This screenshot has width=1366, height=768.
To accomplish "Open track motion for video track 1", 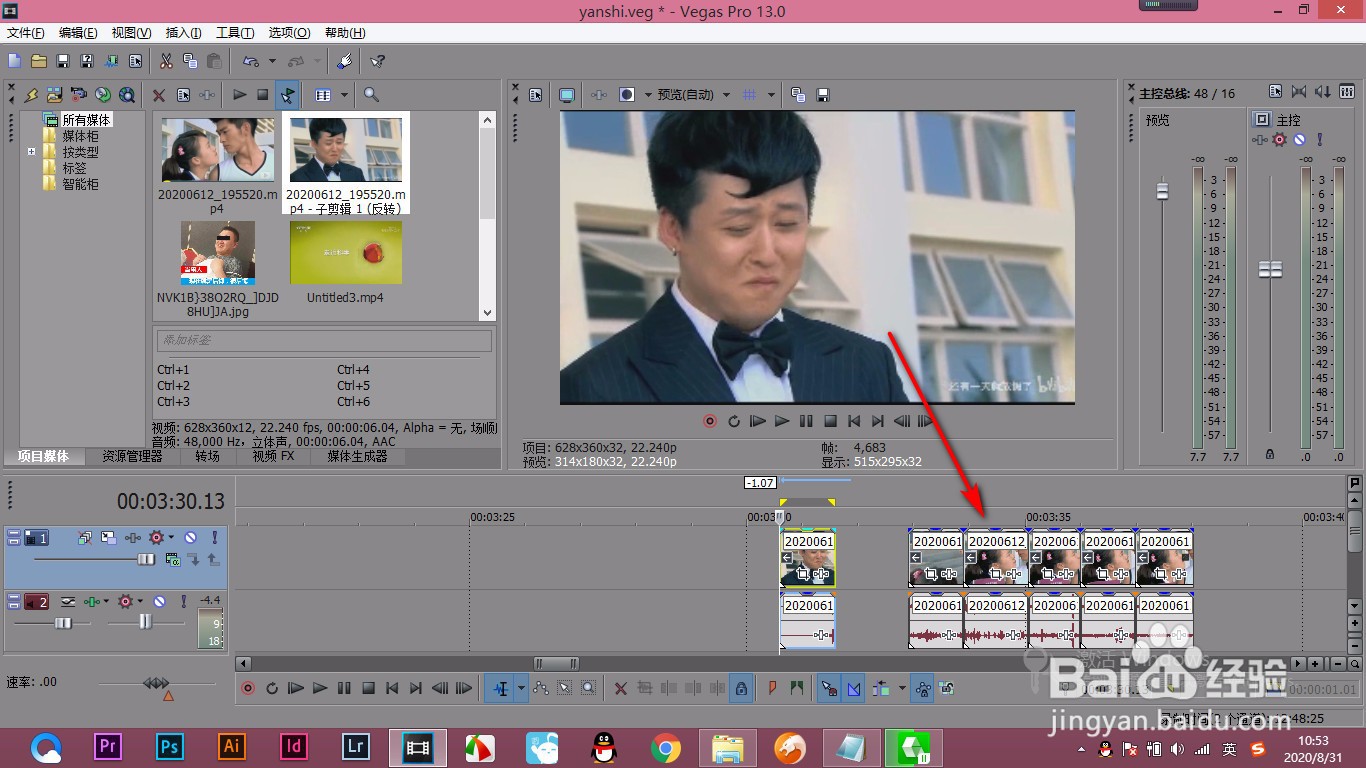I will pos(108,537).
